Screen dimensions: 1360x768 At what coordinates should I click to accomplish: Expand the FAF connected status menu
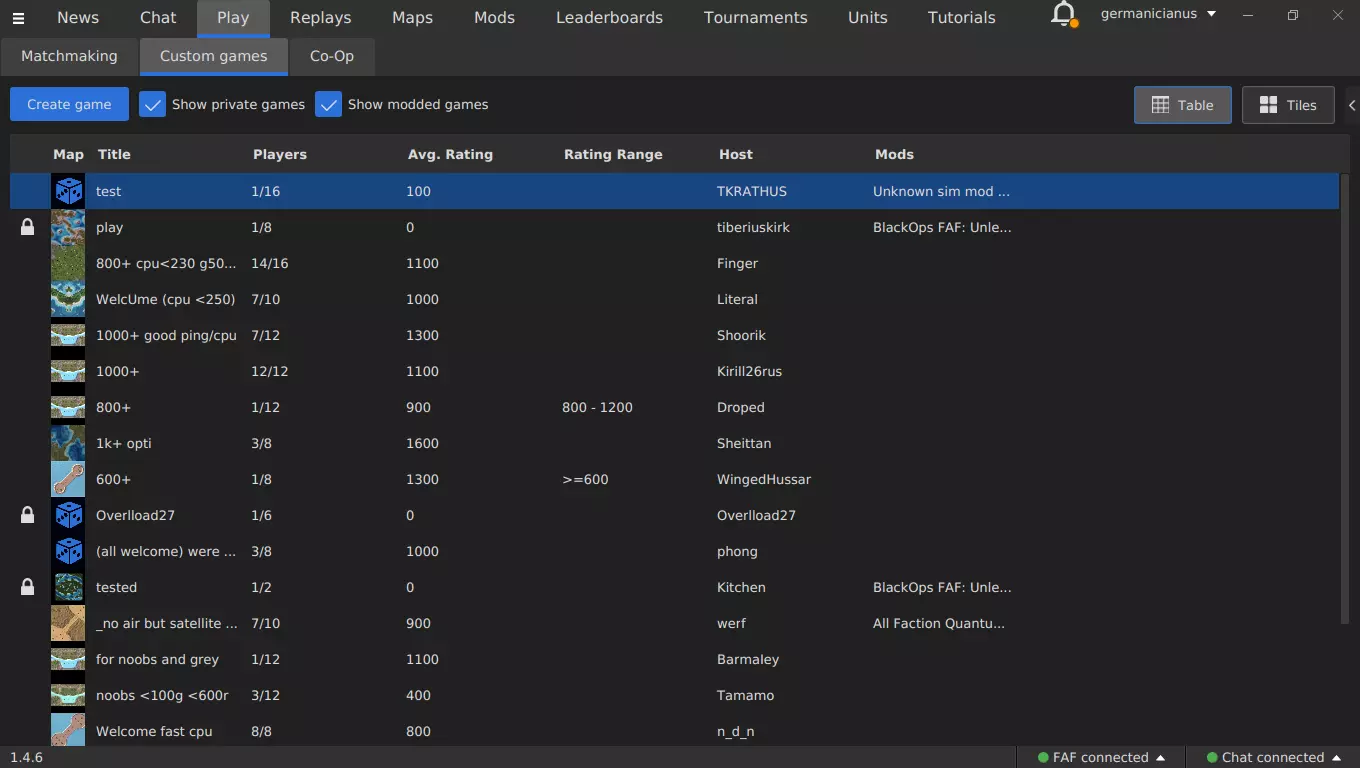pyautogui.click(x=1100, y=757)
